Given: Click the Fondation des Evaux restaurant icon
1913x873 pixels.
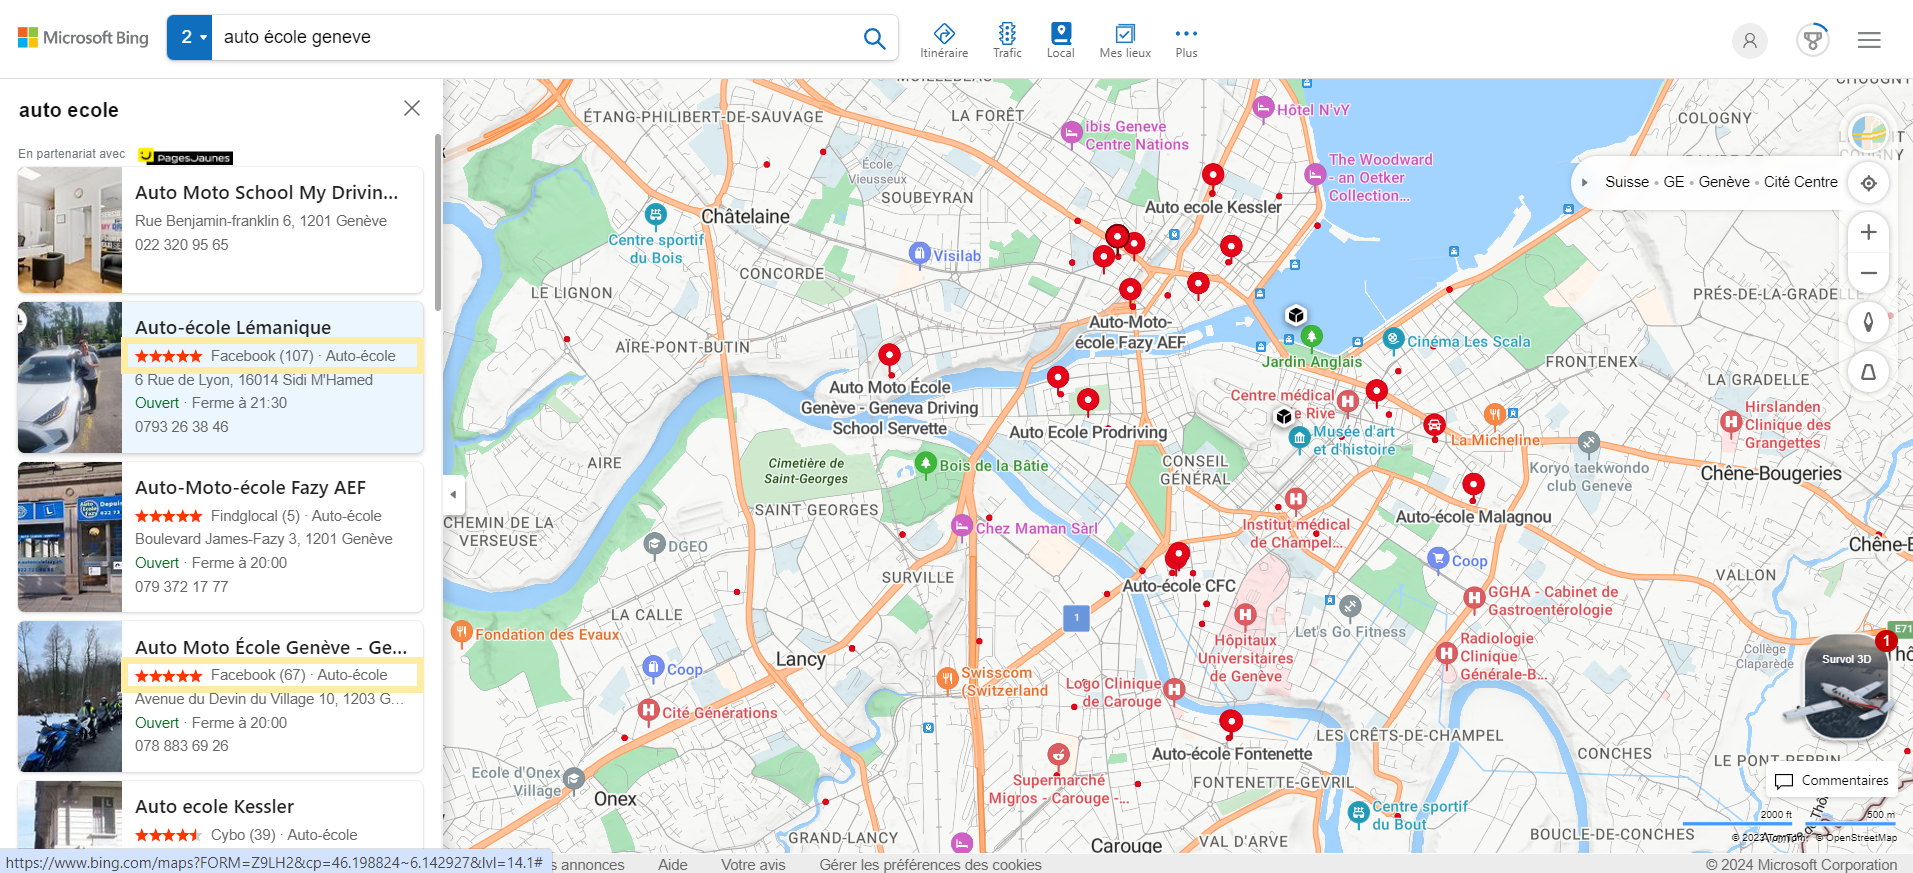Looking at the screenshot, I should coord(461,632).
